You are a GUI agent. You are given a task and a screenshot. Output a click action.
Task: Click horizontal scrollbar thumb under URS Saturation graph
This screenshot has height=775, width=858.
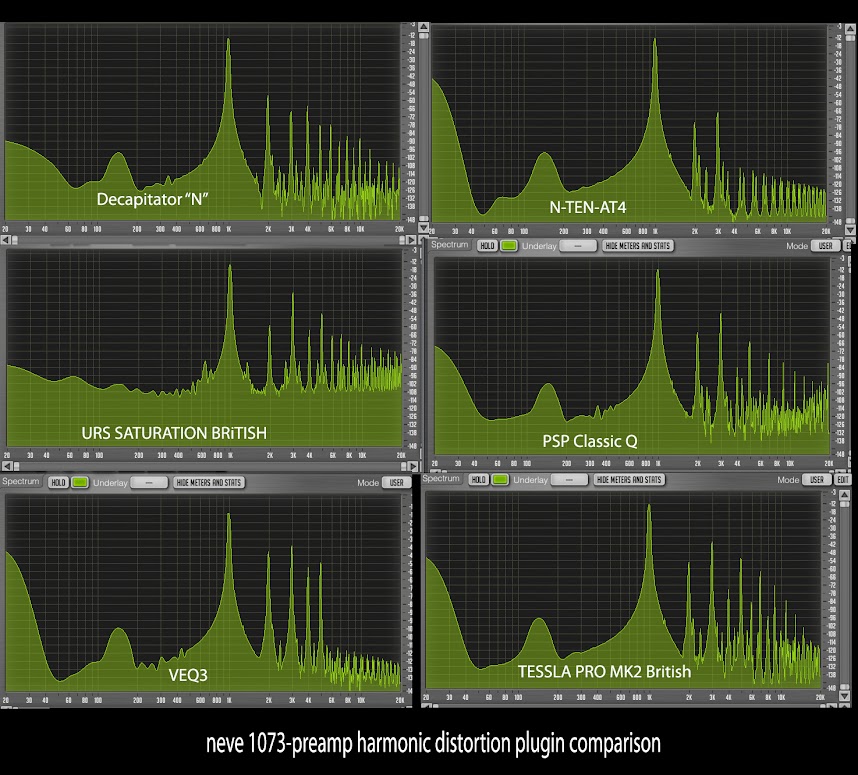click(x=16, y=466)
